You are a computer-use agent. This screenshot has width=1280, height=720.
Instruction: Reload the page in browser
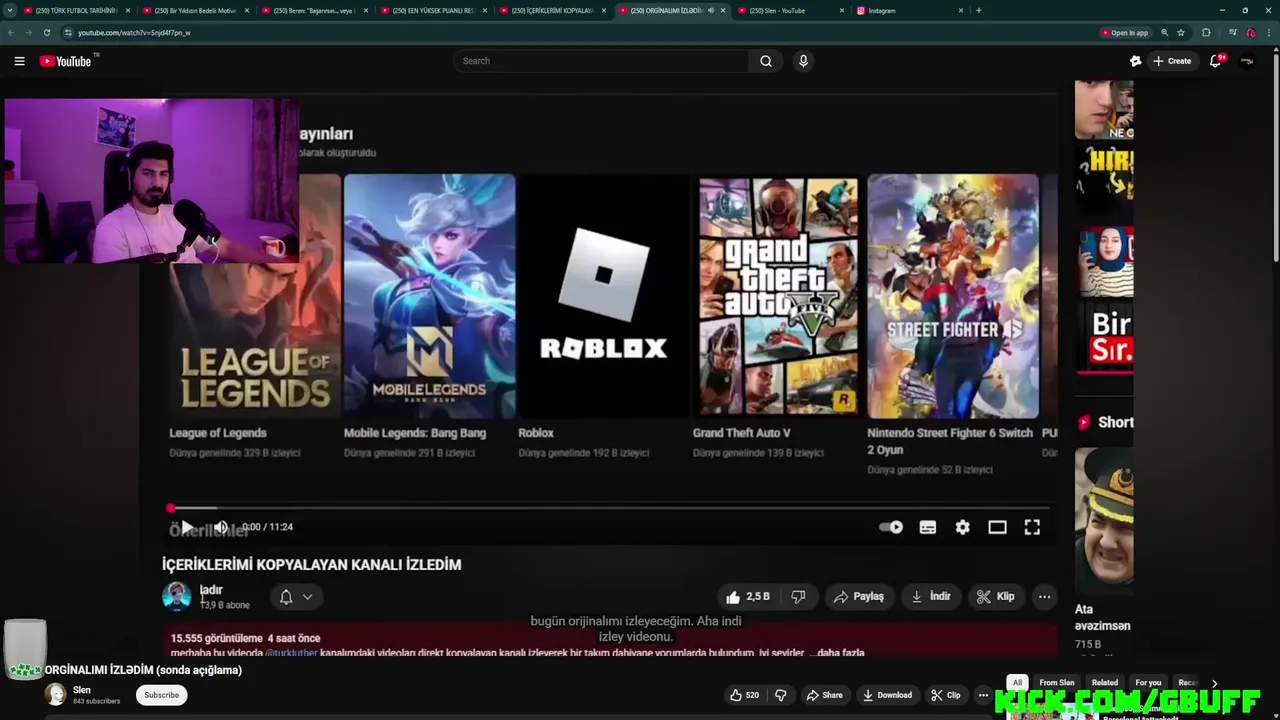tap(46, 32)
